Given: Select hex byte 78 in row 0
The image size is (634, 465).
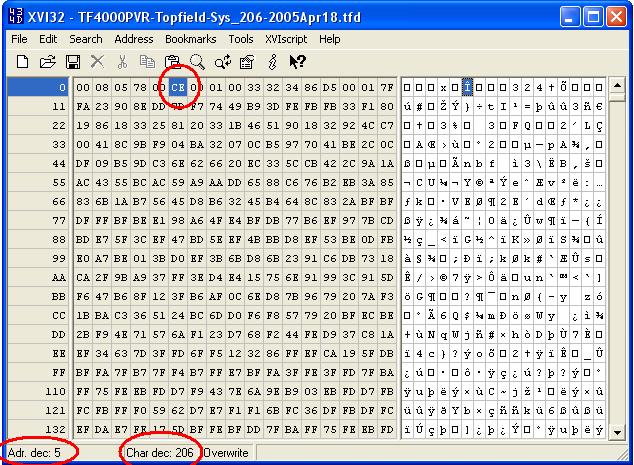Looking at the screenshot, I should point(140,88).
